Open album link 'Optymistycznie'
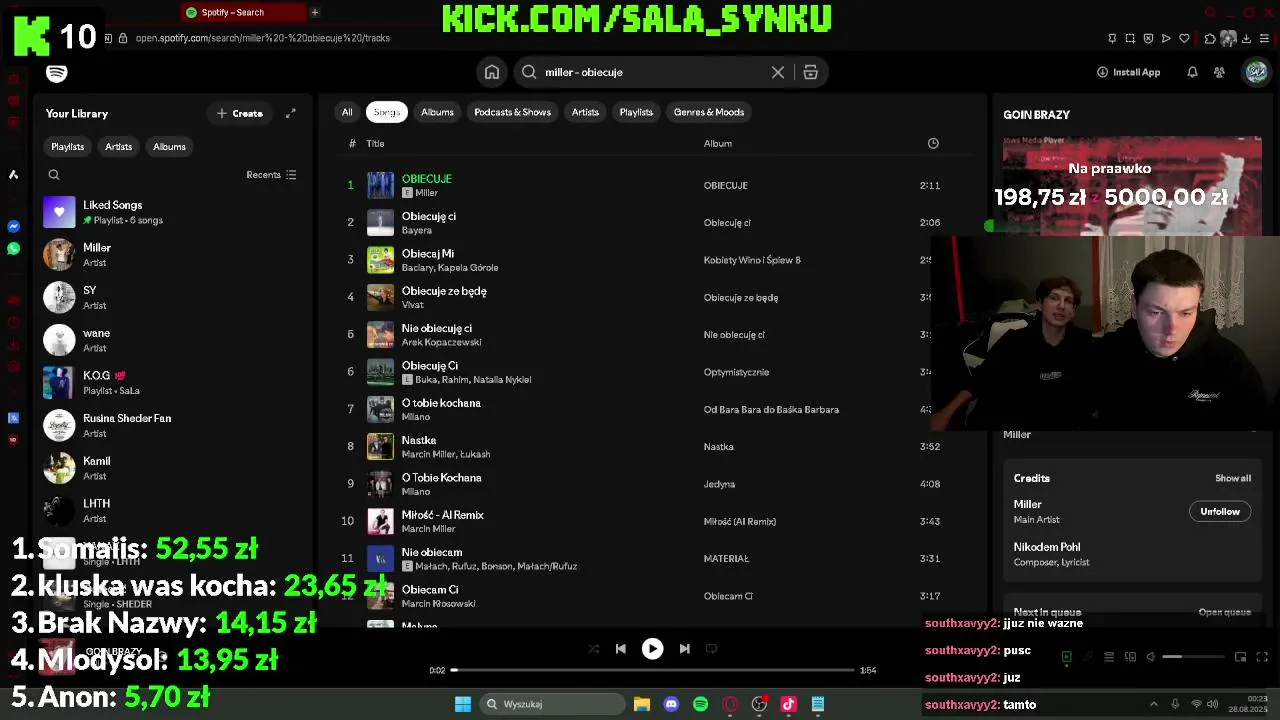 click(736, 372)
